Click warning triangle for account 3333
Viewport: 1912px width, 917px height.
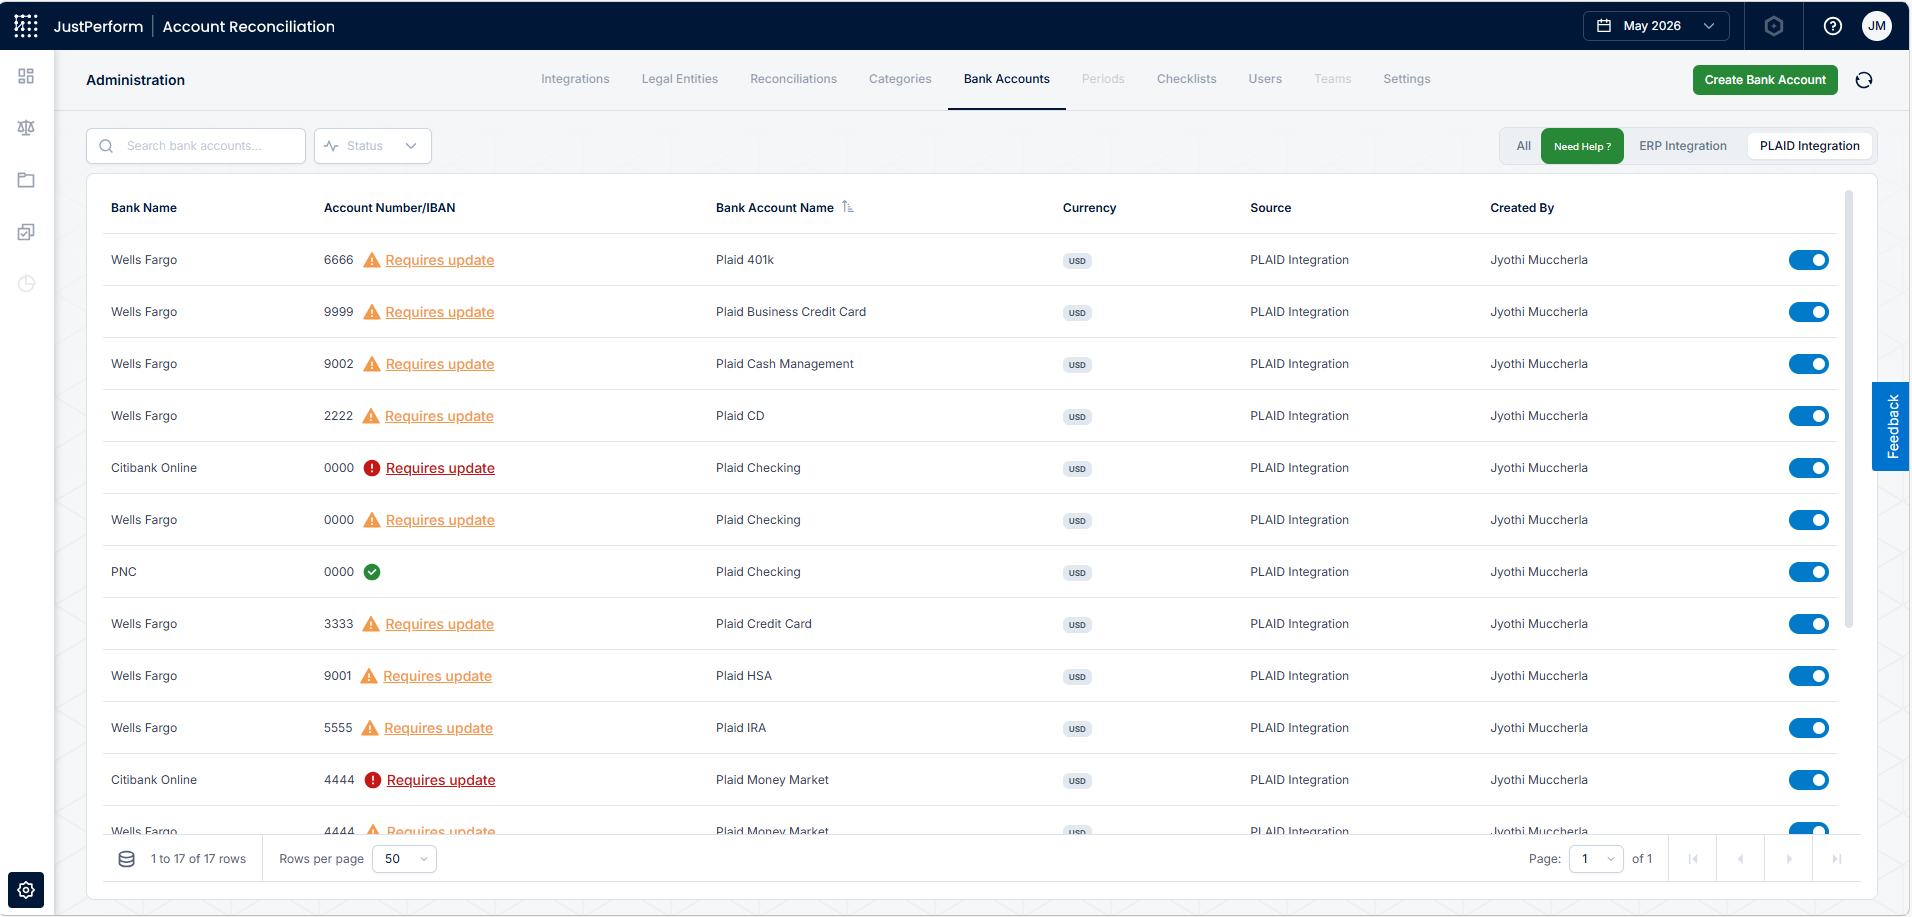click(x=371, y=624)
